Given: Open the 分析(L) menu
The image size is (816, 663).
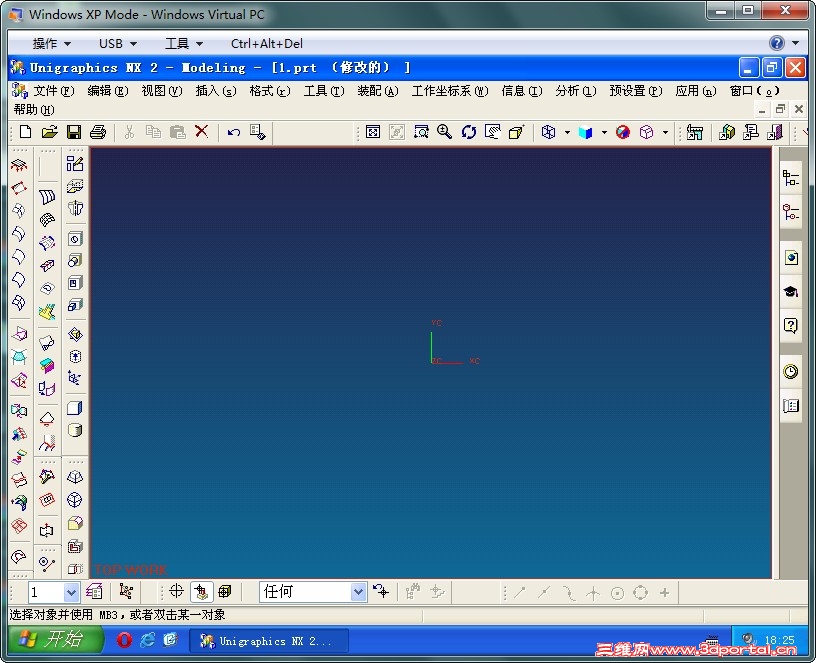Looking at the screenshot, I should pyautogui.click(x=576, y=91).
